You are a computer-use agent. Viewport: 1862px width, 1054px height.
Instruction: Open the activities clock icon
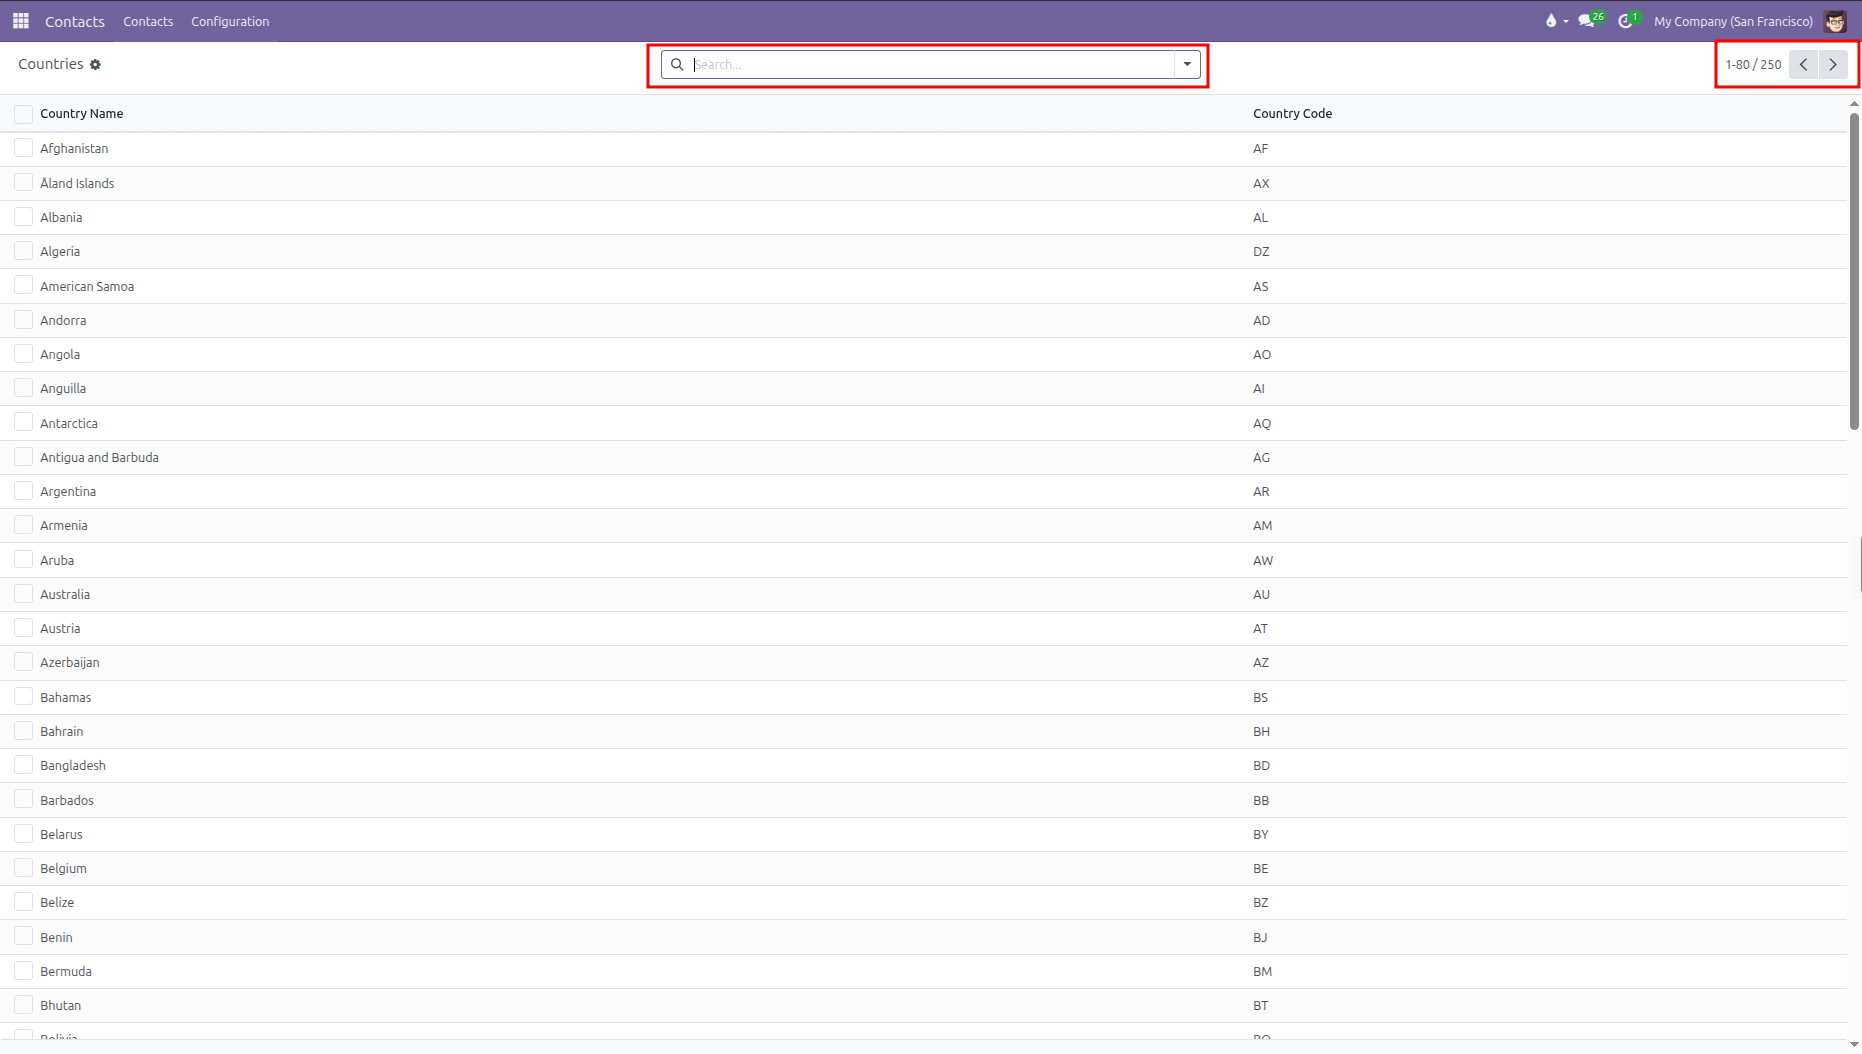pyautogui.click(x=1626, y=21)
